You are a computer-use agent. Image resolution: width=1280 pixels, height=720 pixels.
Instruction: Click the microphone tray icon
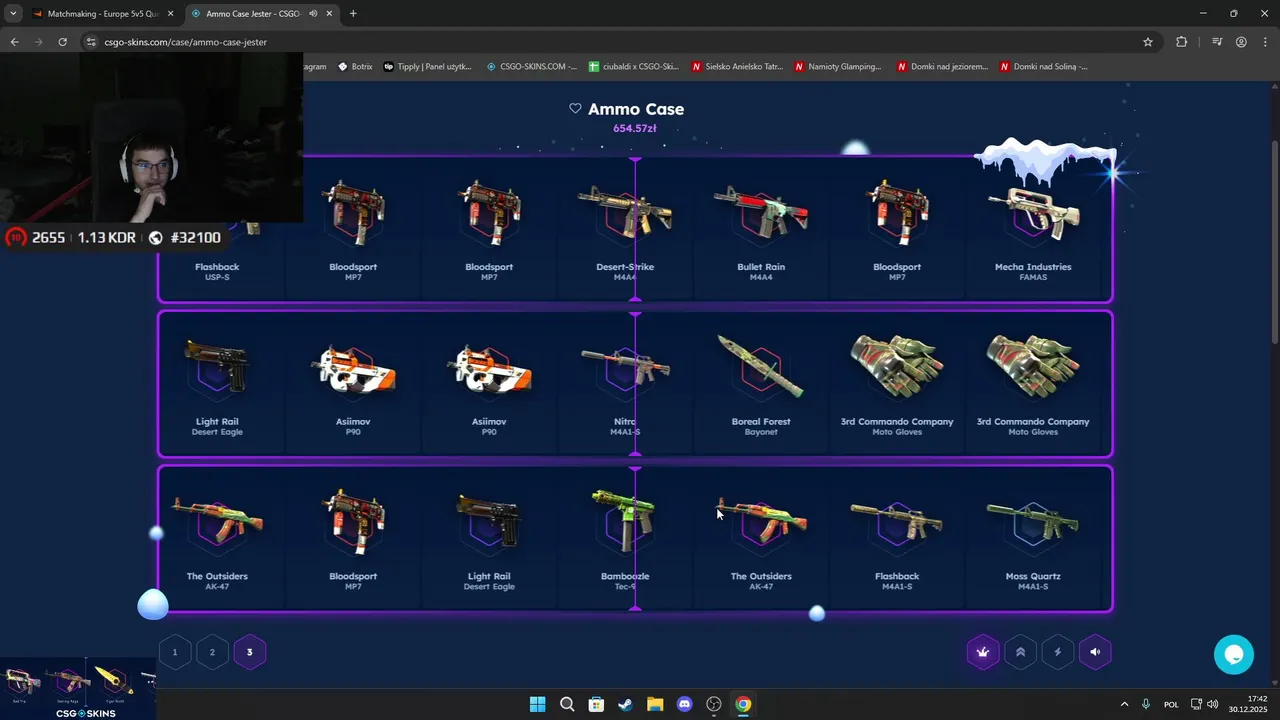point(1146,704)
